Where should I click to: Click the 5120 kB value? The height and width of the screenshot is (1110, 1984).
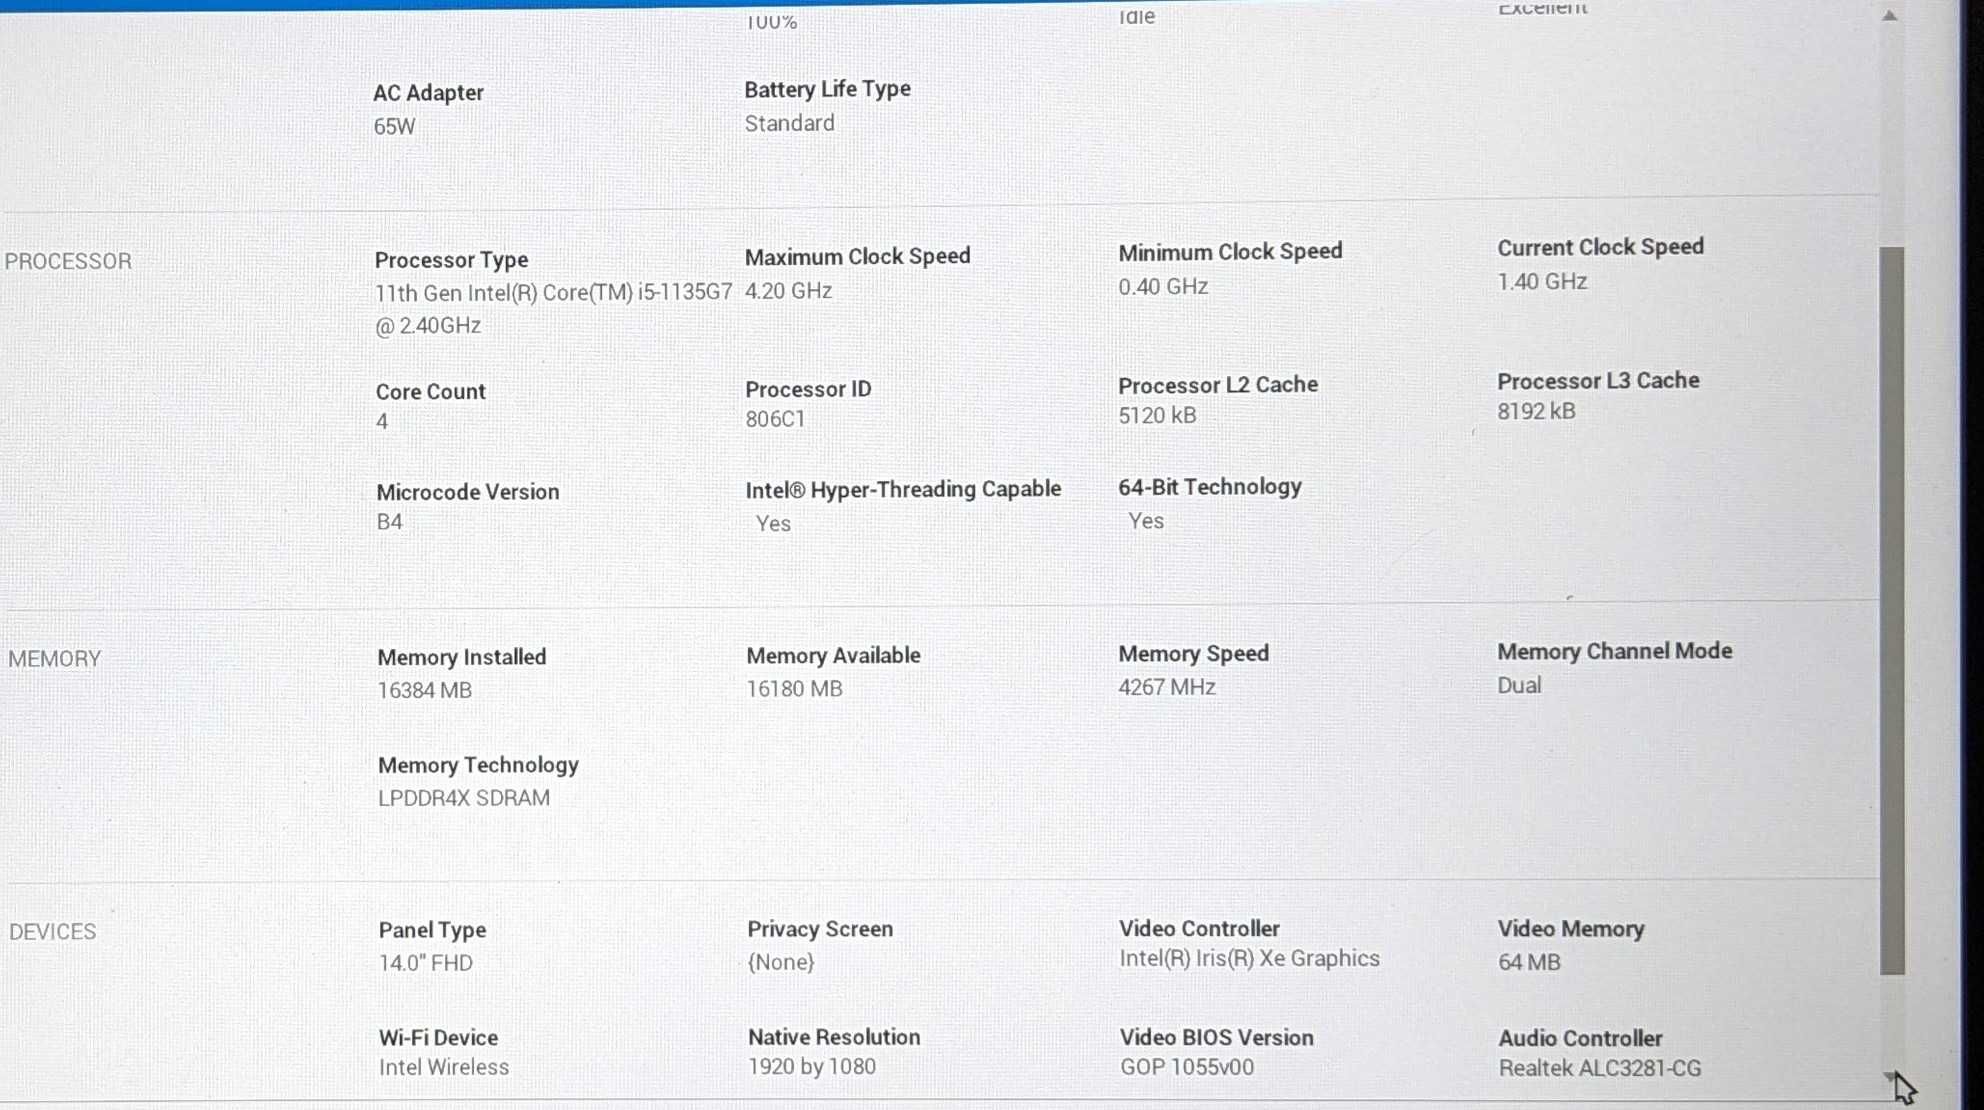[1157, 416]
